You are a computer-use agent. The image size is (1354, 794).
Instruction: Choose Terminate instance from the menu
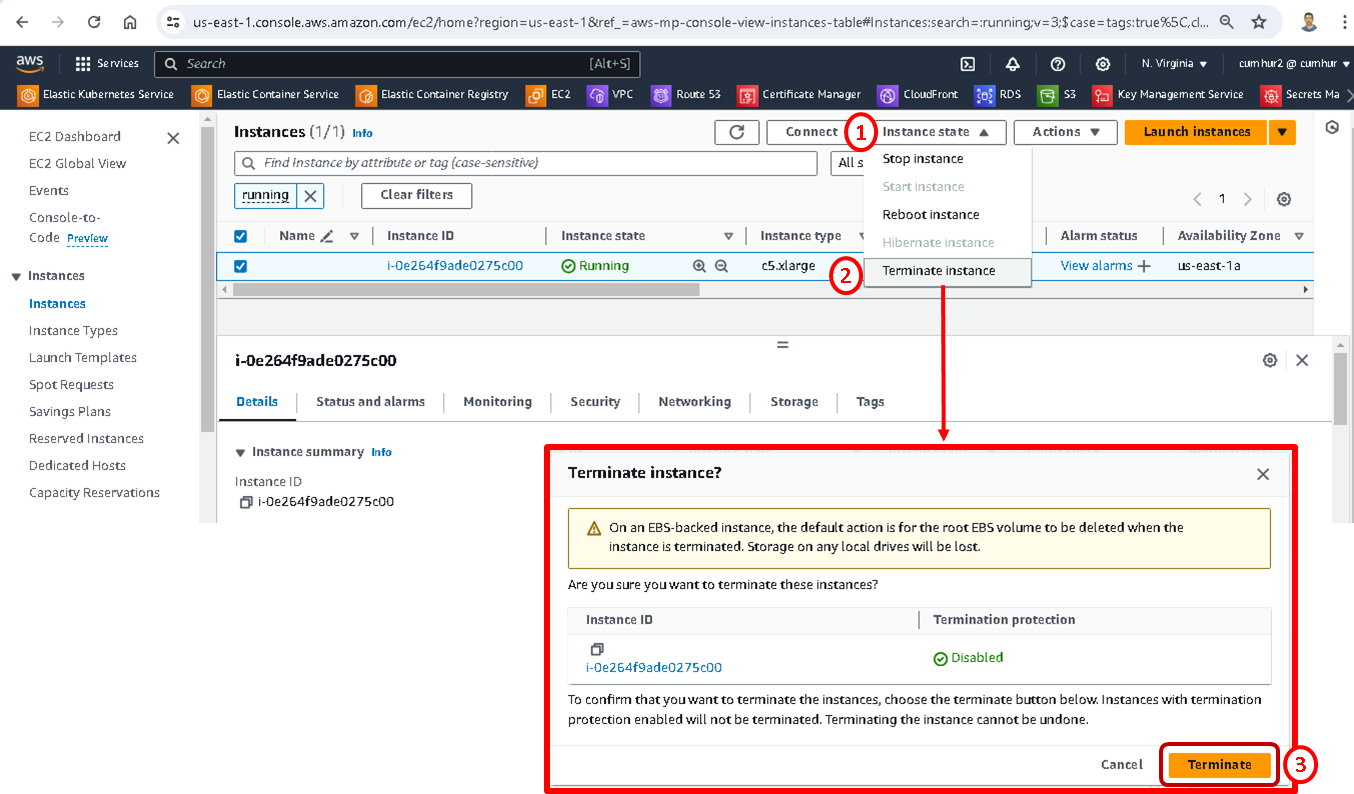click(x=938, y=271)
